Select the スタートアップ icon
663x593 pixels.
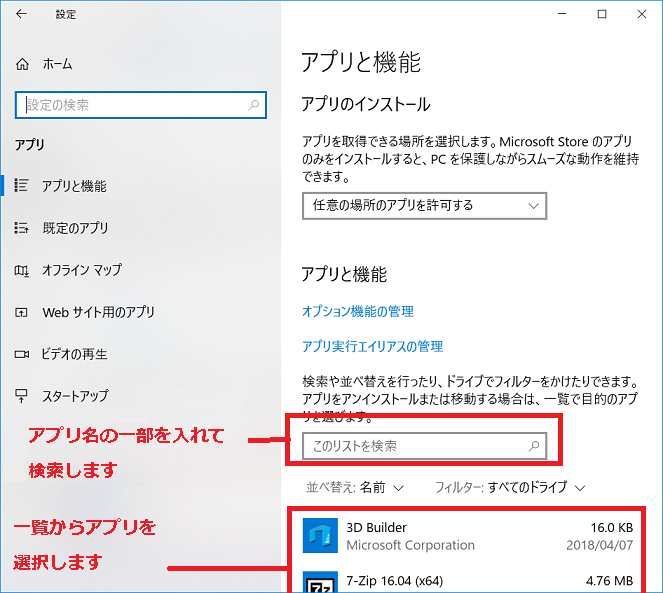(x=22, y=396)
